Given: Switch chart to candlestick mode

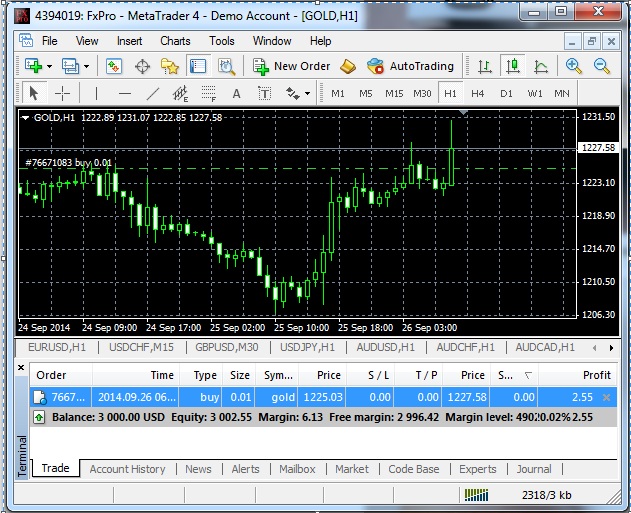Looking at the screenshot, I should (512, 66).
